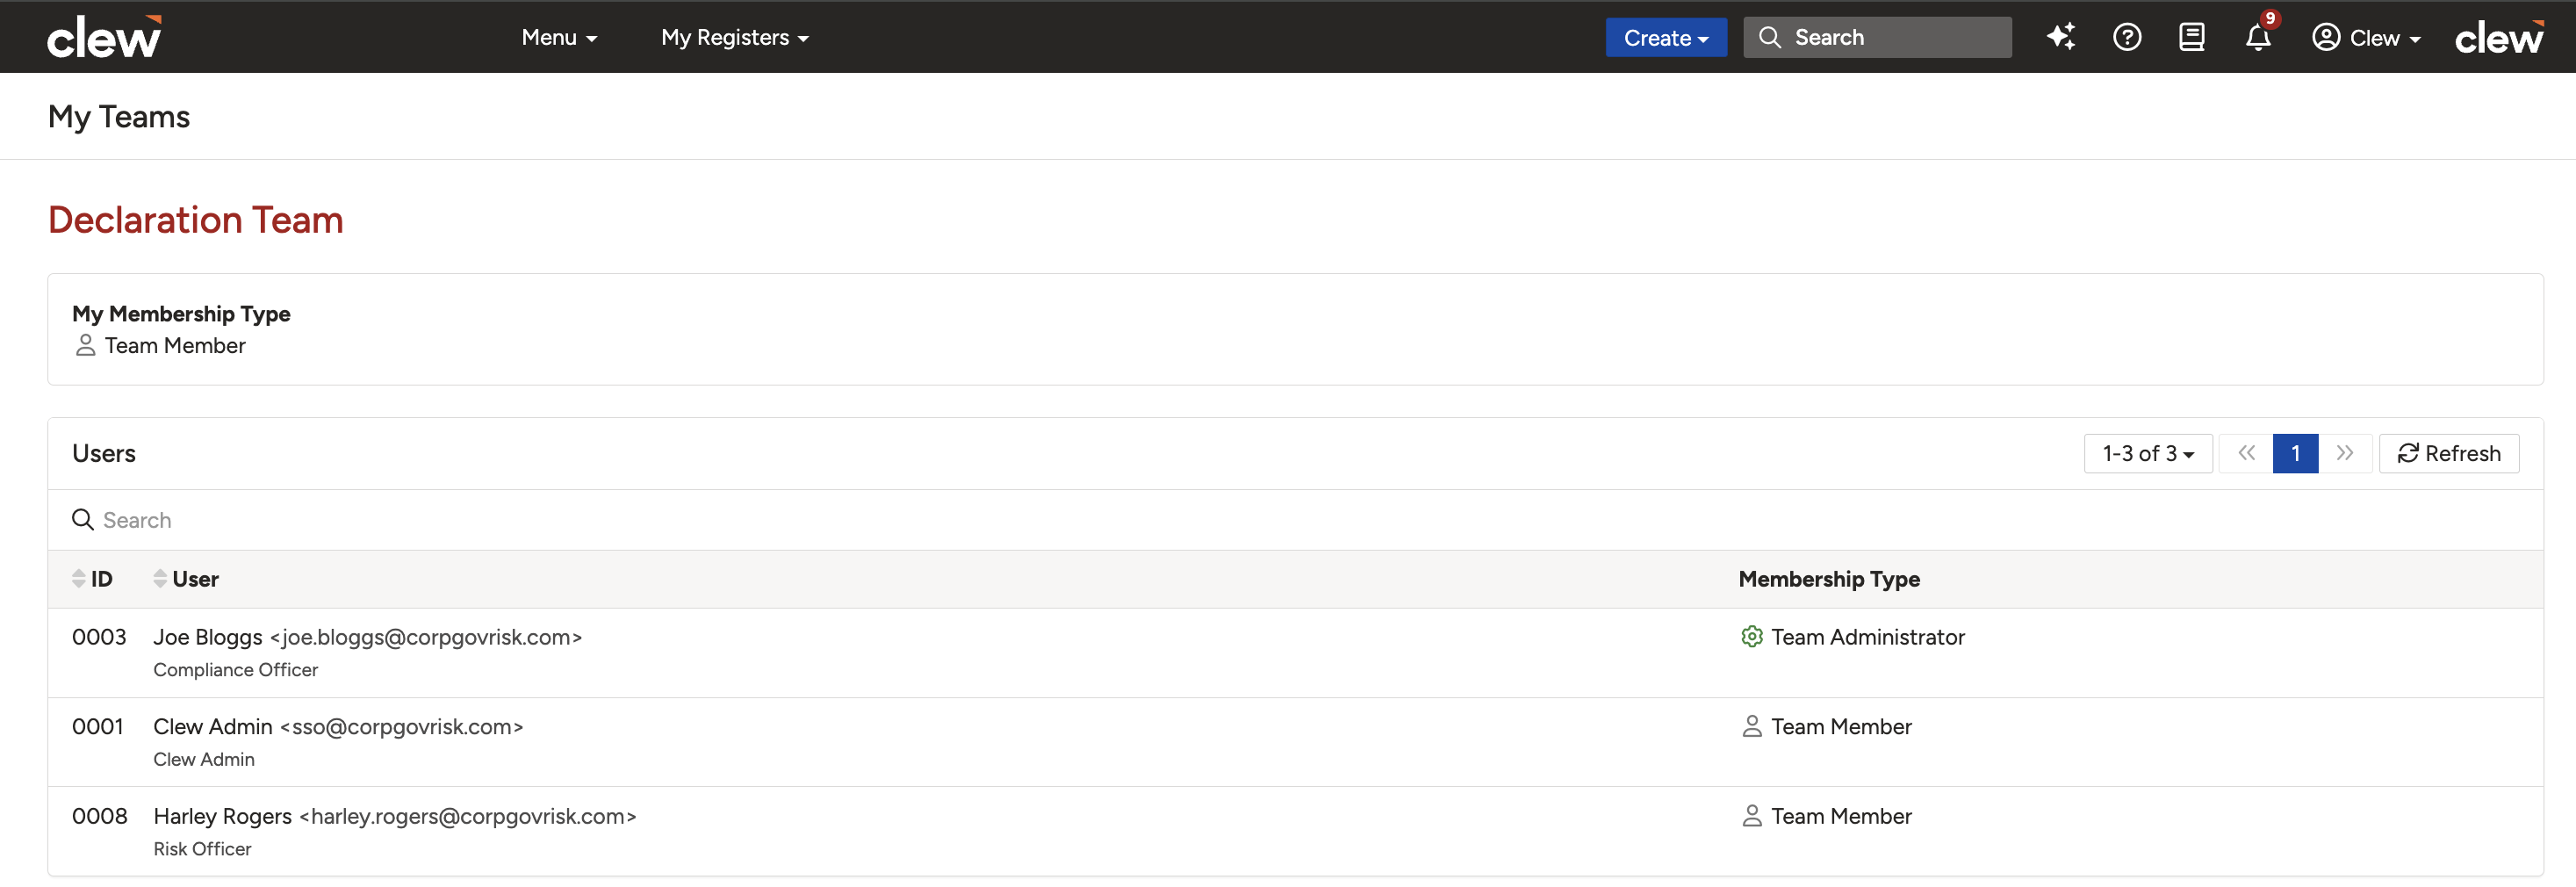Click the Team Administrator membership text
Image resolution: width=2576 pixels, height=887 pixels.
(1868, 637)
